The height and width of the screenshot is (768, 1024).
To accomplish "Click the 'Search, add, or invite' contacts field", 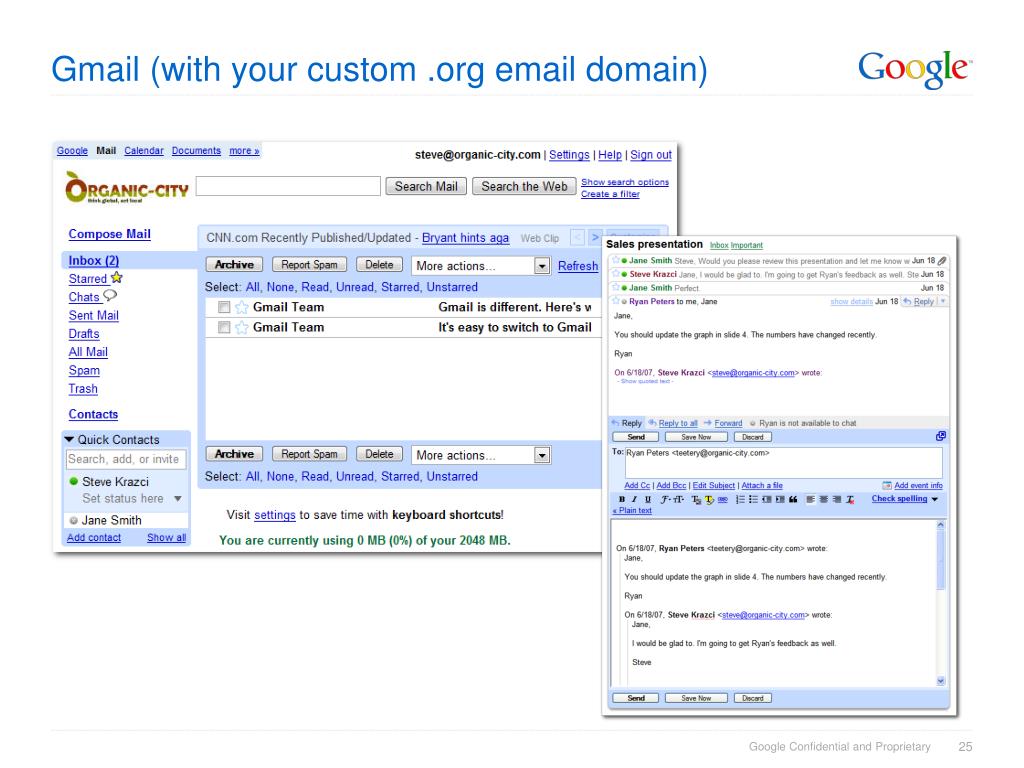I will tap(126, 459).
